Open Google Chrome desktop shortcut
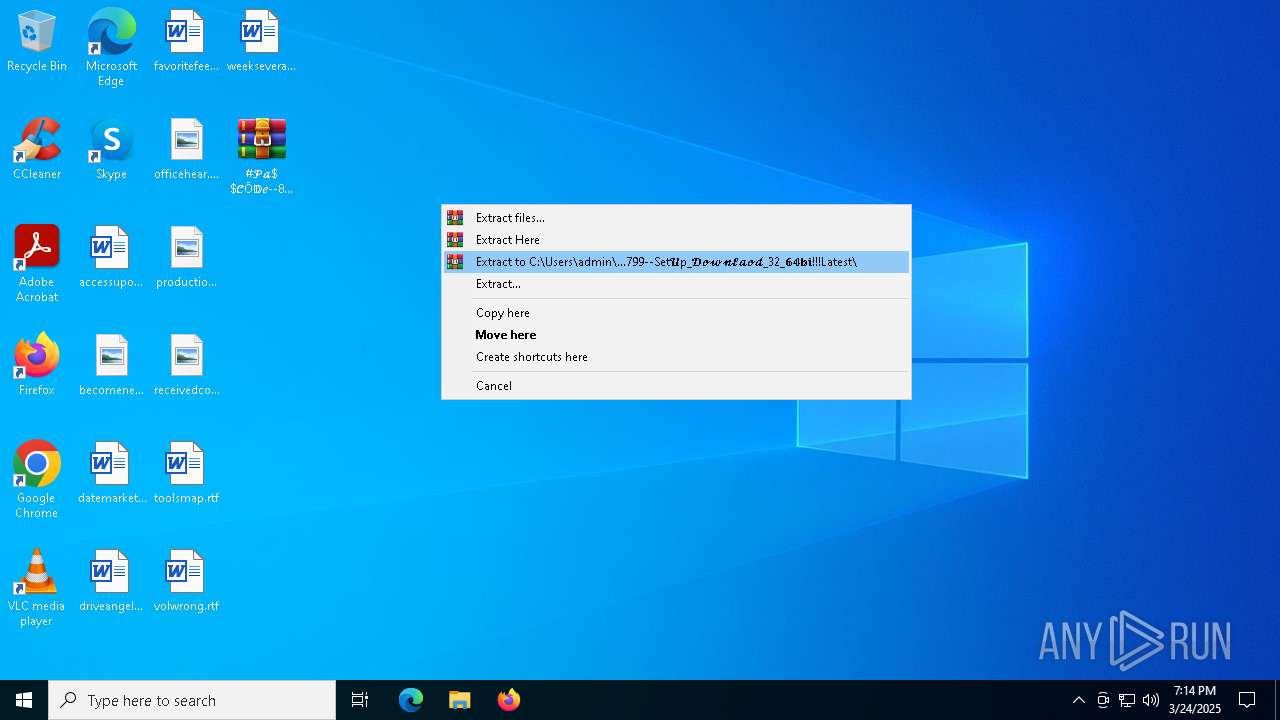The height and width of the screenshot is (720, 1280). point(37,480)
